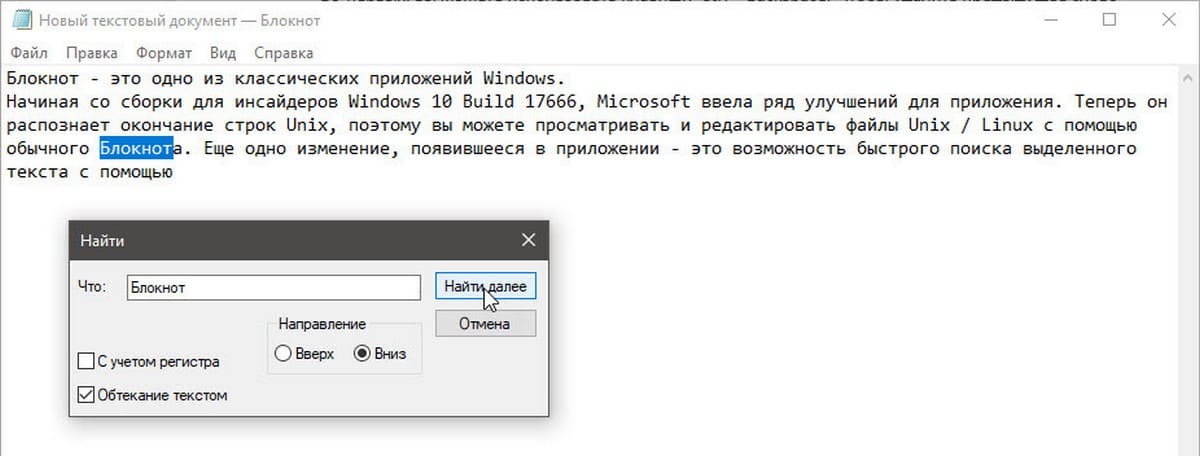Click the highlighted word Блокнот in text
1200x456 pixels.
(136, 149)
